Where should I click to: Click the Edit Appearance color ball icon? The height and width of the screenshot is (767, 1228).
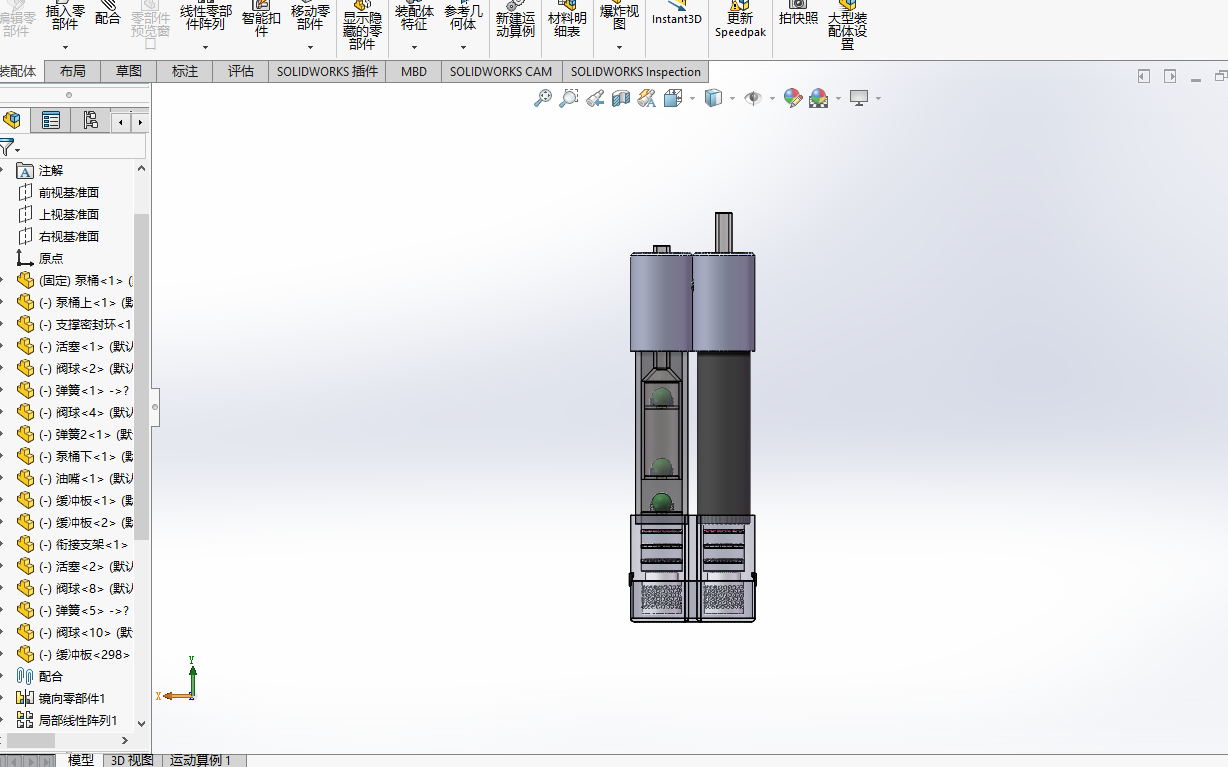793,98
